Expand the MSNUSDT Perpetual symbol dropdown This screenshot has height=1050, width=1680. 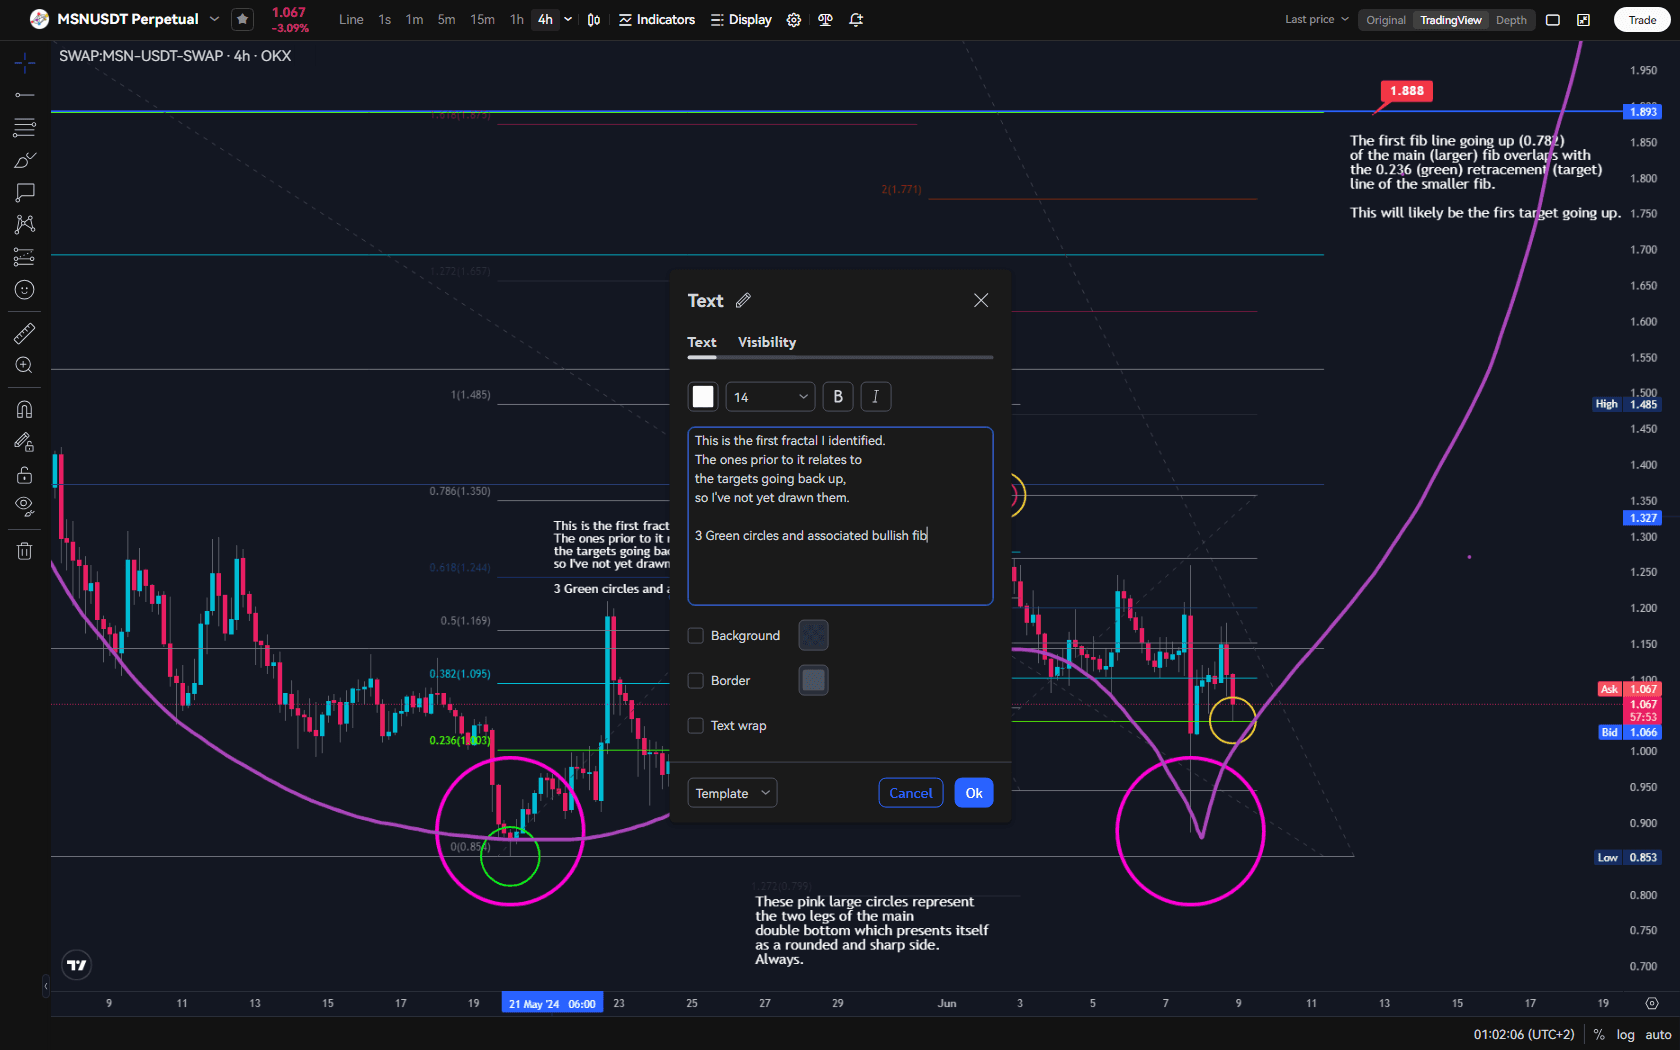(214, 19)
